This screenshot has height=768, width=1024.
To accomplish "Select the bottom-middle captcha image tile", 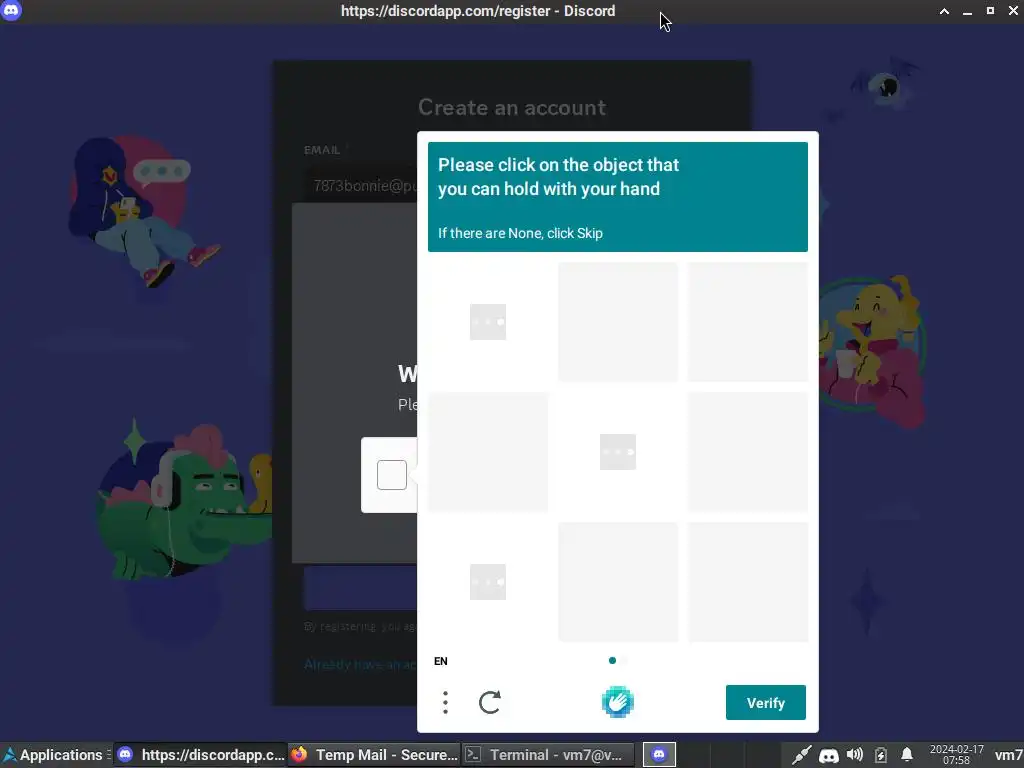I will click(618, 582).
